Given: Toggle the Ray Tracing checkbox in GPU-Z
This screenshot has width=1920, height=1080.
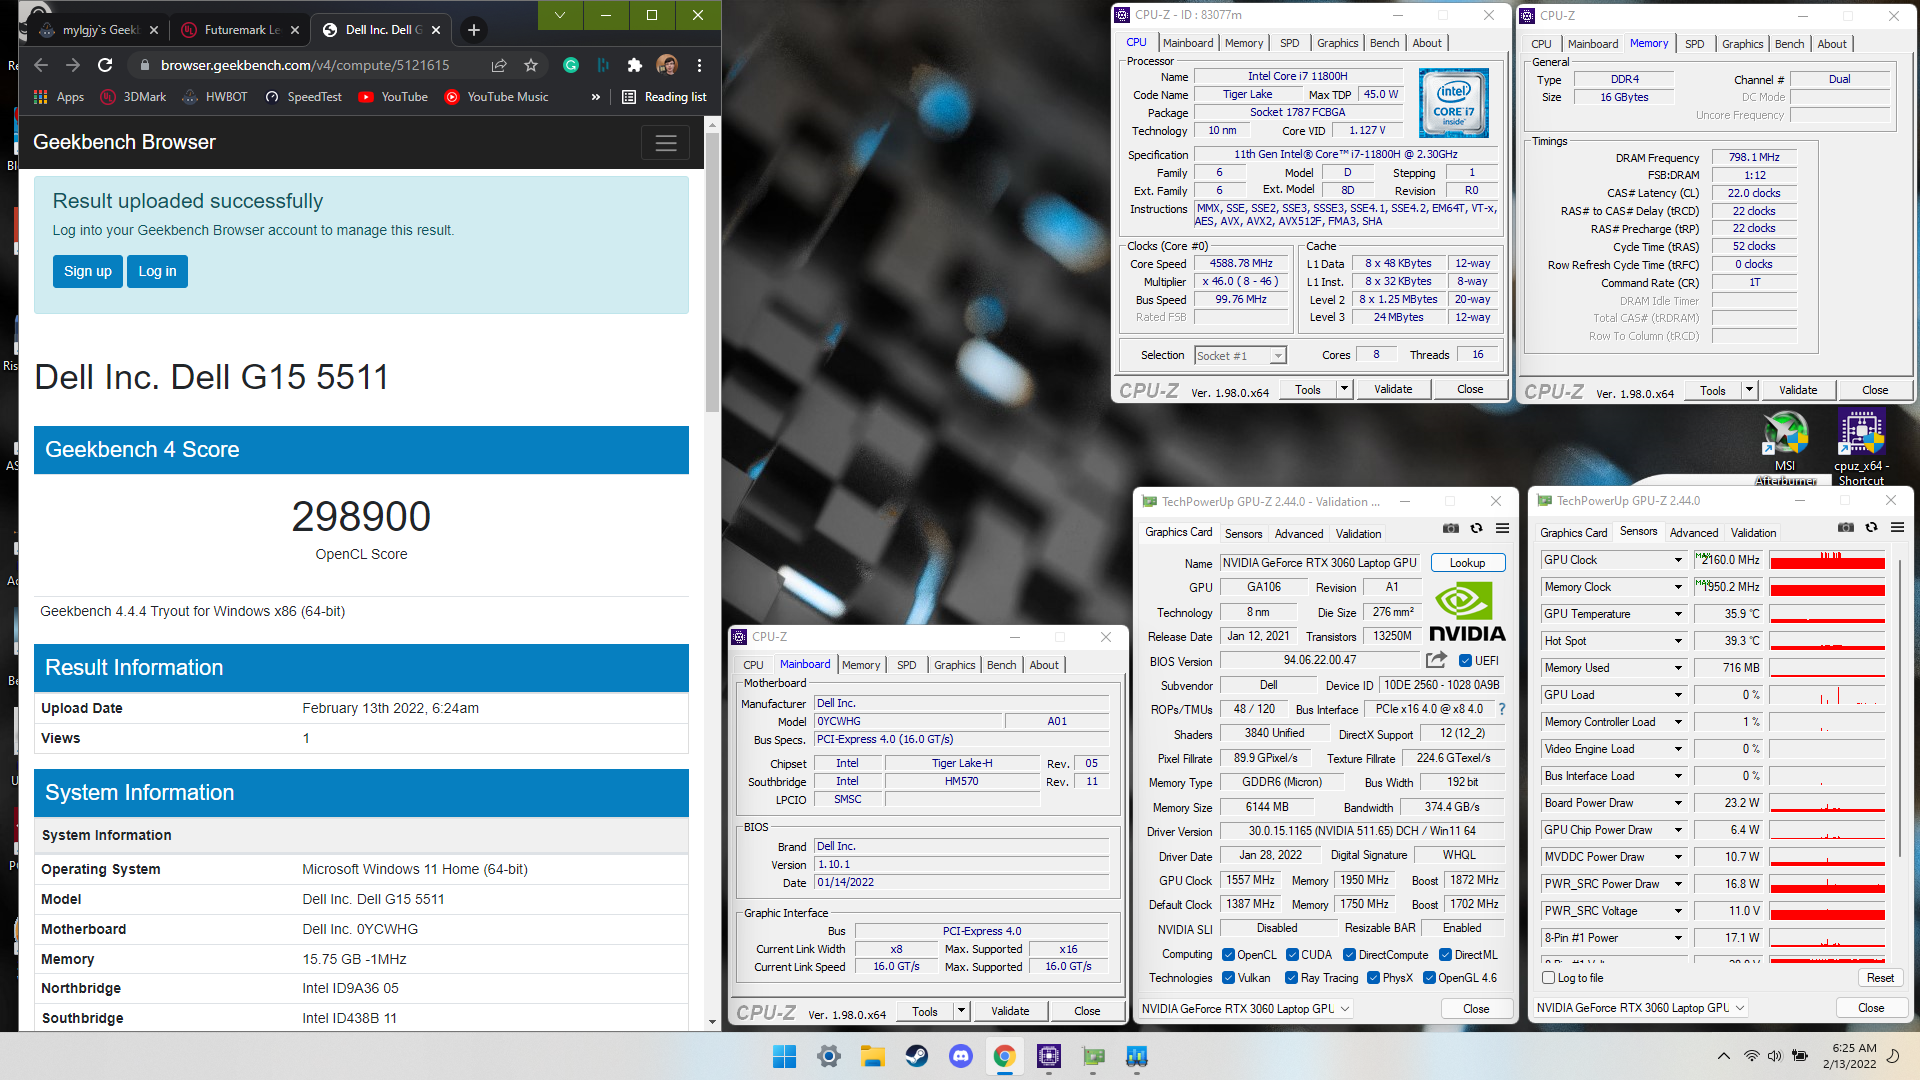Looking at the screenshot, I should tap(1292, 978).
